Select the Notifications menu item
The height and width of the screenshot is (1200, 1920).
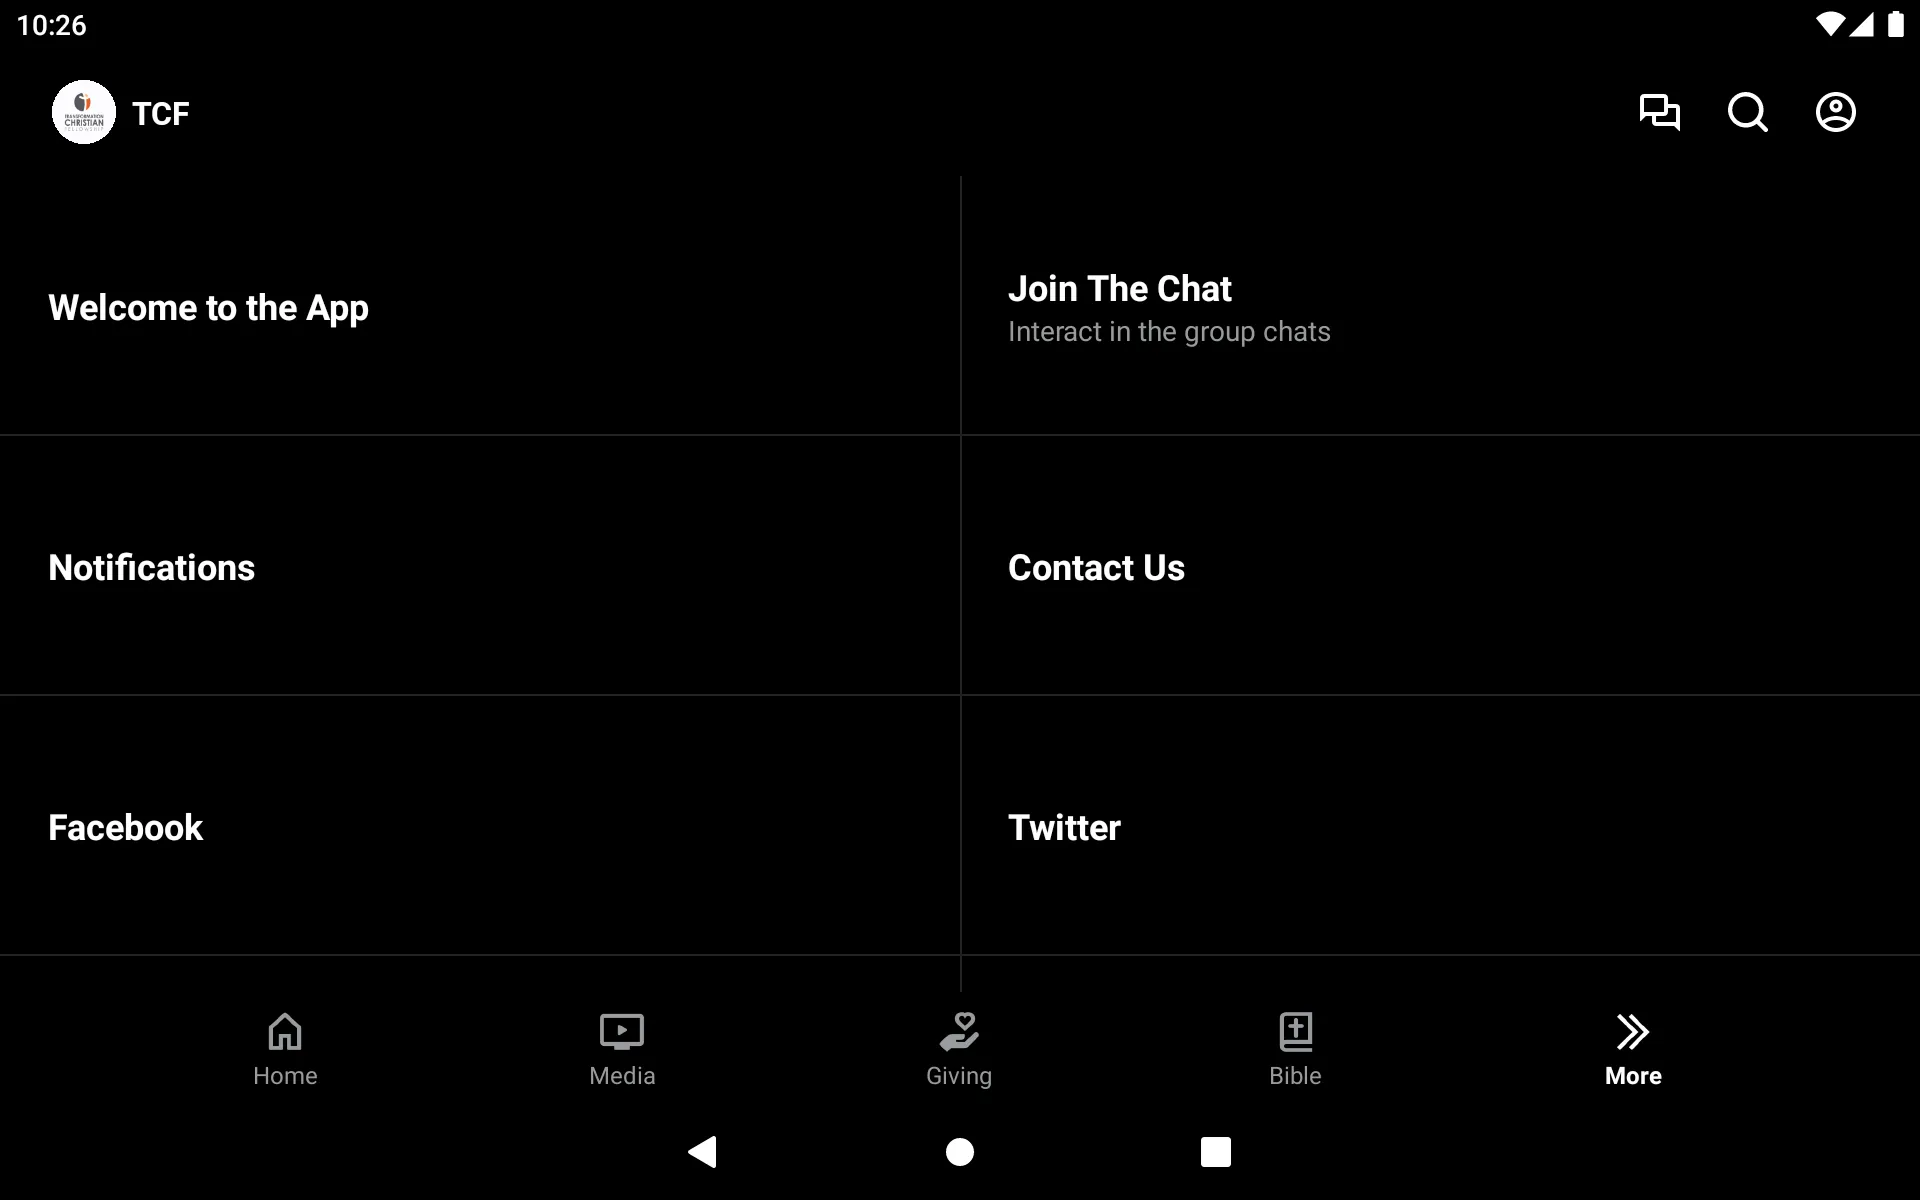point(151,565)
